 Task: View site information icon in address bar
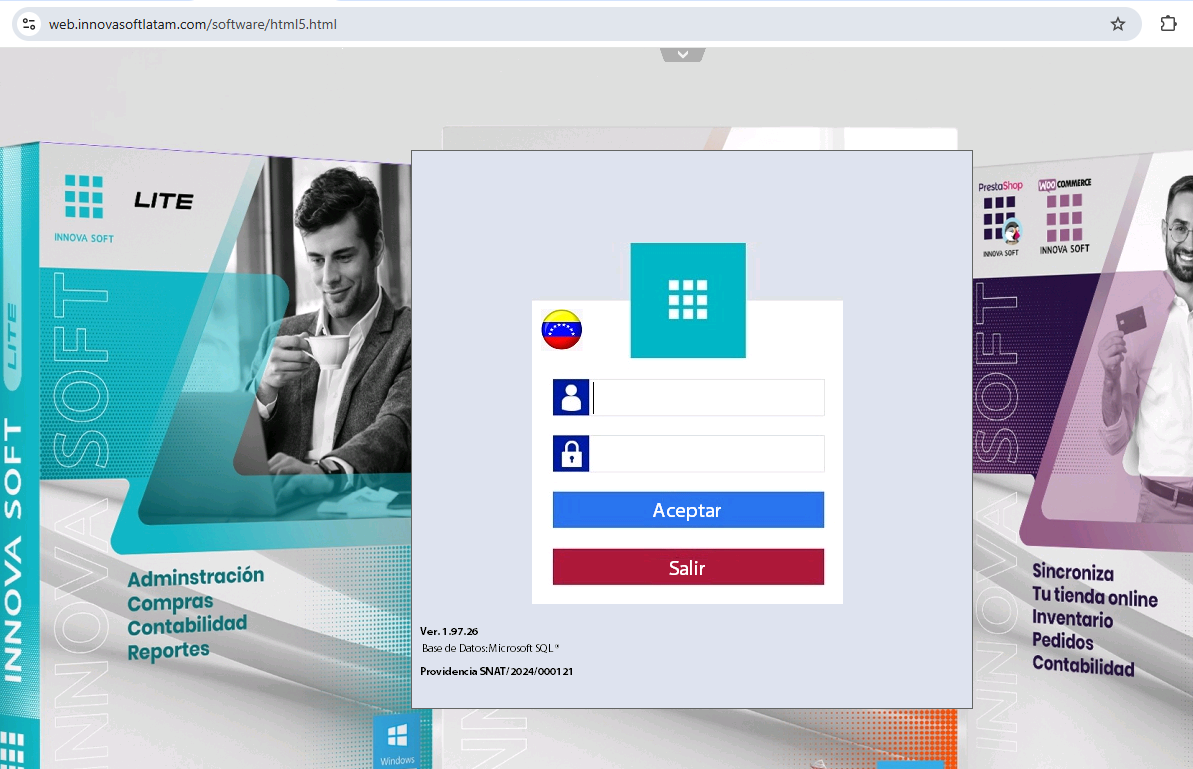[28, 24]
